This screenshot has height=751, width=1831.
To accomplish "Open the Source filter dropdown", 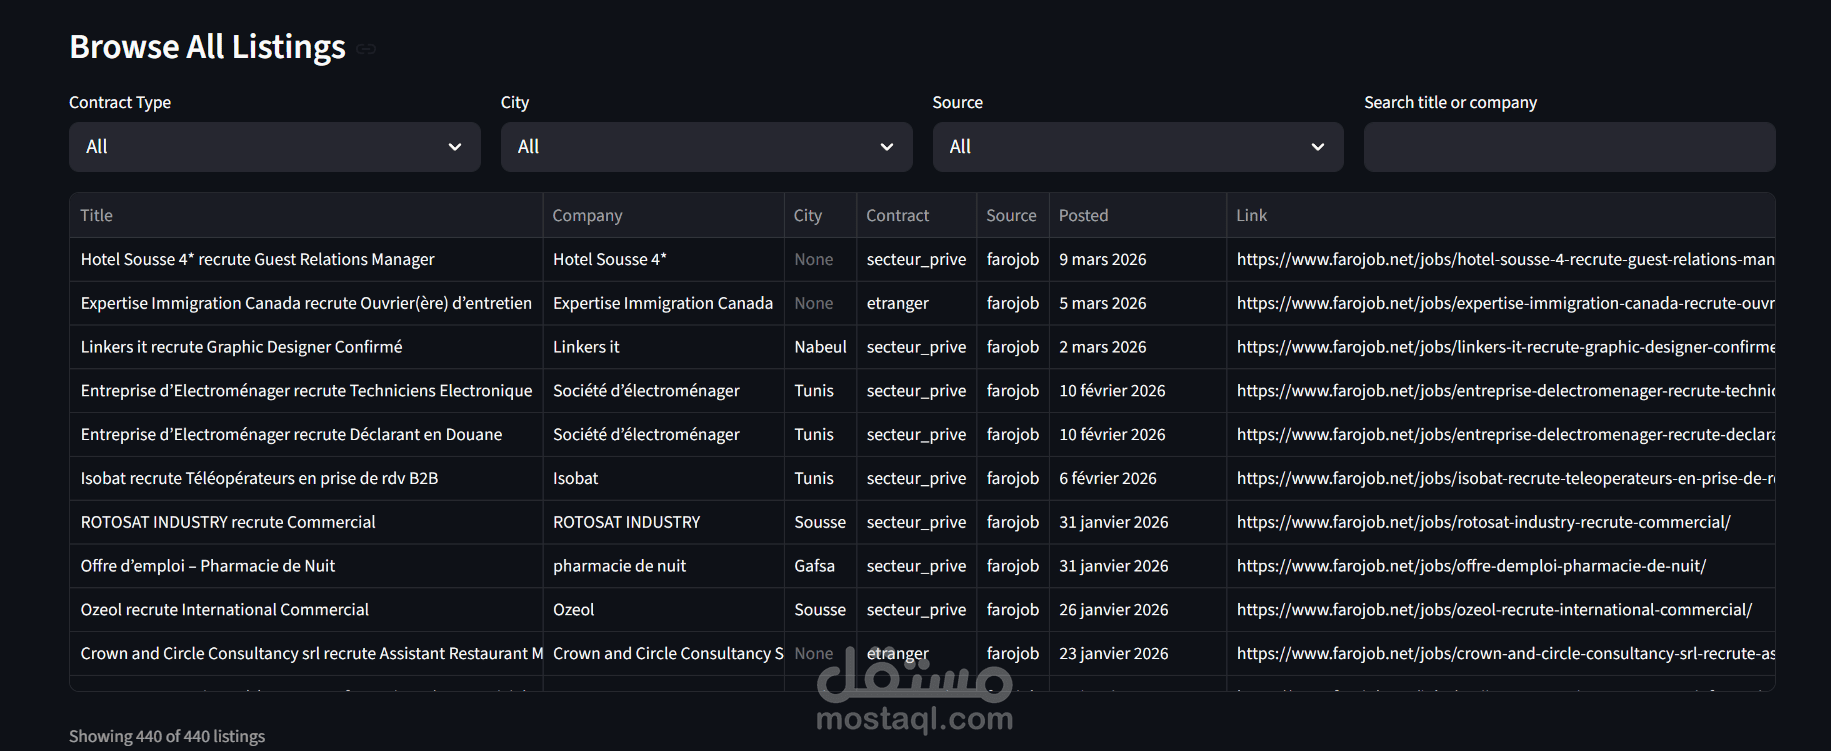I will click(1138, 147).
